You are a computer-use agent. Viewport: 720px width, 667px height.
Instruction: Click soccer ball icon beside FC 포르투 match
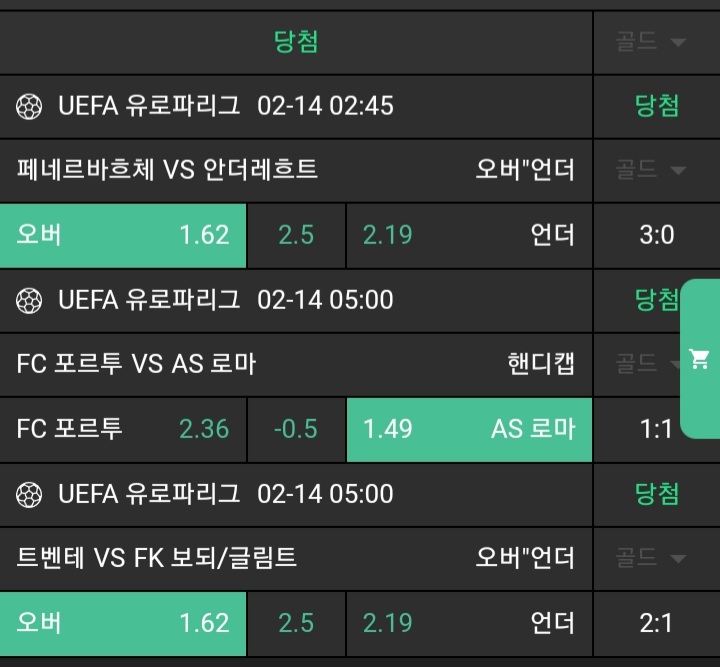pos(30,300)
